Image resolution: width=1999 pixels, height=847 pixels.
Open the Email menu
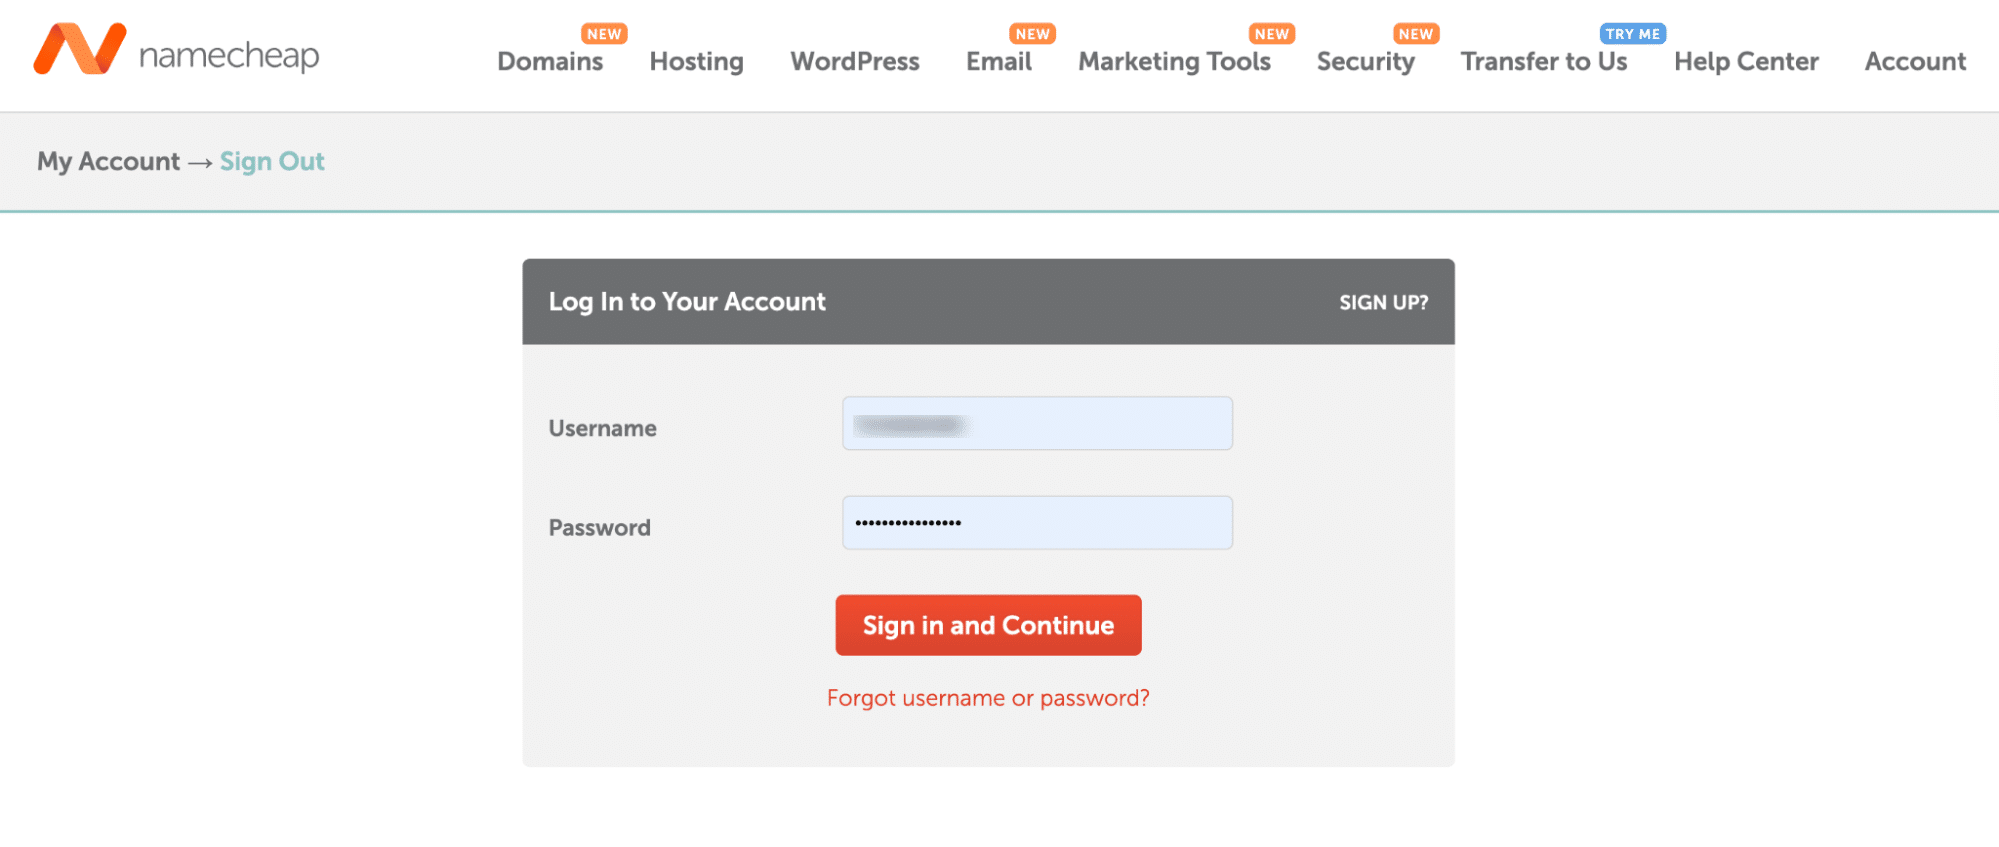click(998, 62)
